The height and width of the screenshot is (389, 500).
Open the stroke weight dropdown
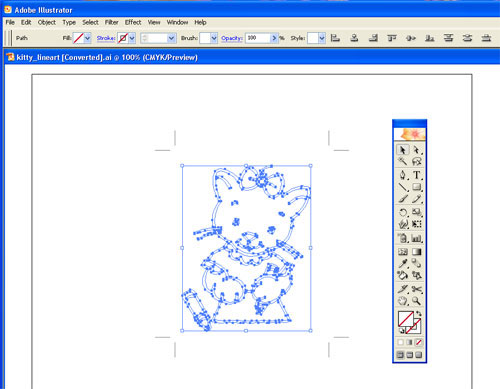pyautogui.click(x=171, y=38)
